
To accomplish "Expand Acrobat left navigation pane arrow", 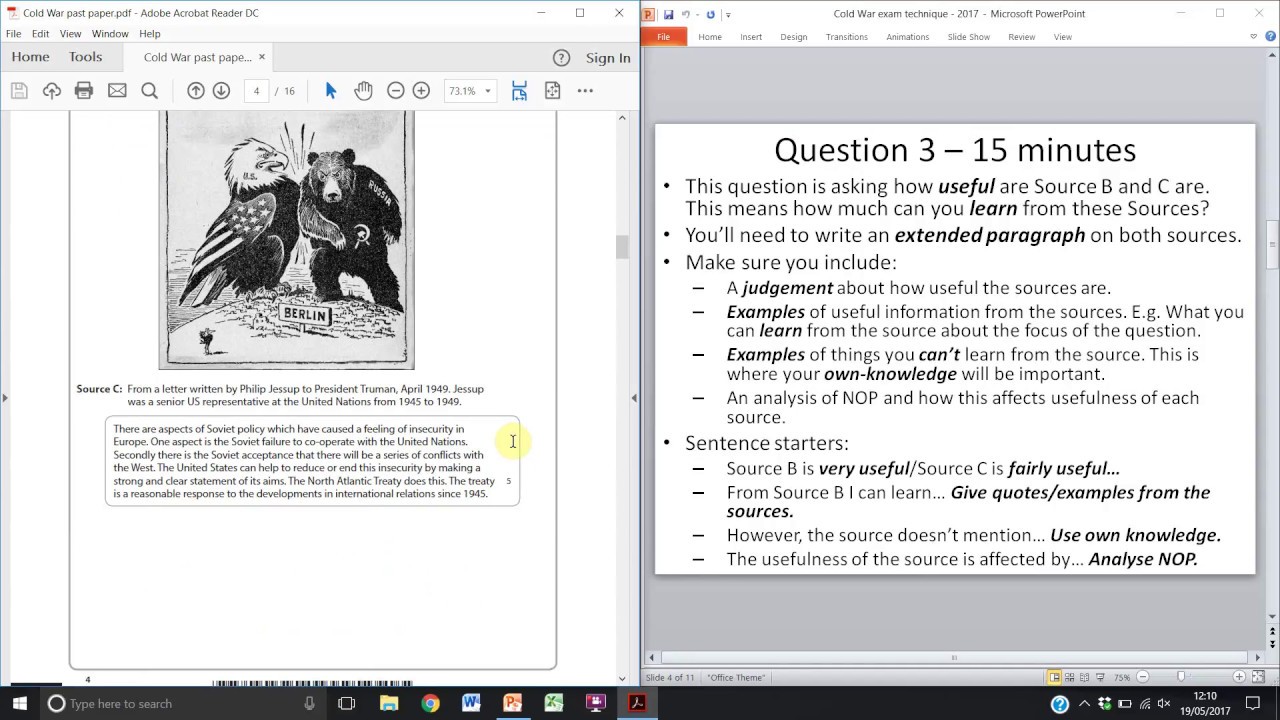I will tap(5, 398).
